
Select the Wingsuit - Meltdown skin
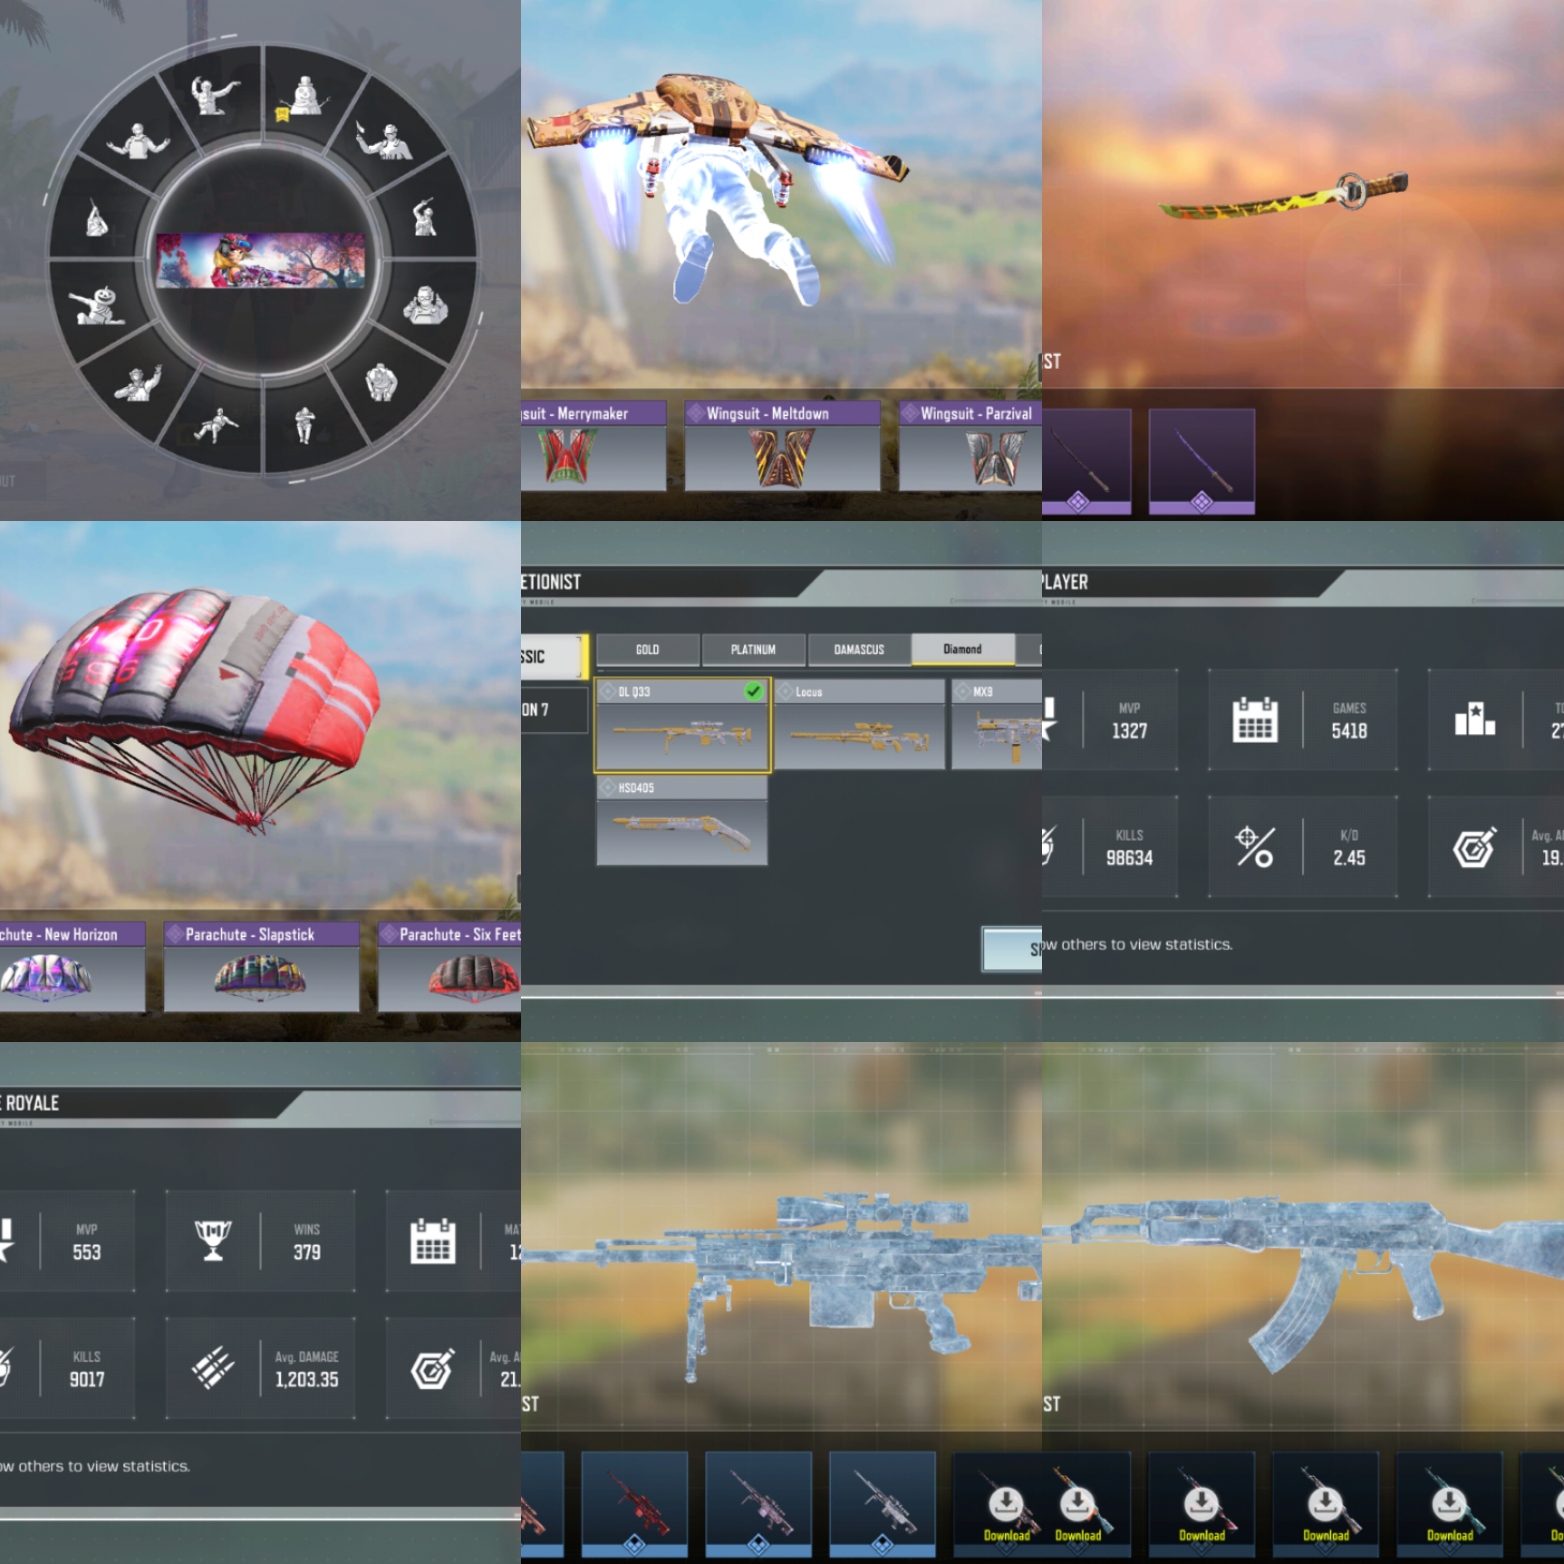tap(782, 446)
